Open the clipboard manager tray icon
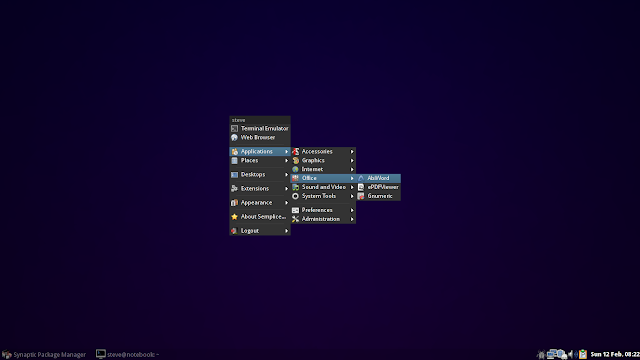This screenshot has width=640, height=360. [x=583, y=354]
